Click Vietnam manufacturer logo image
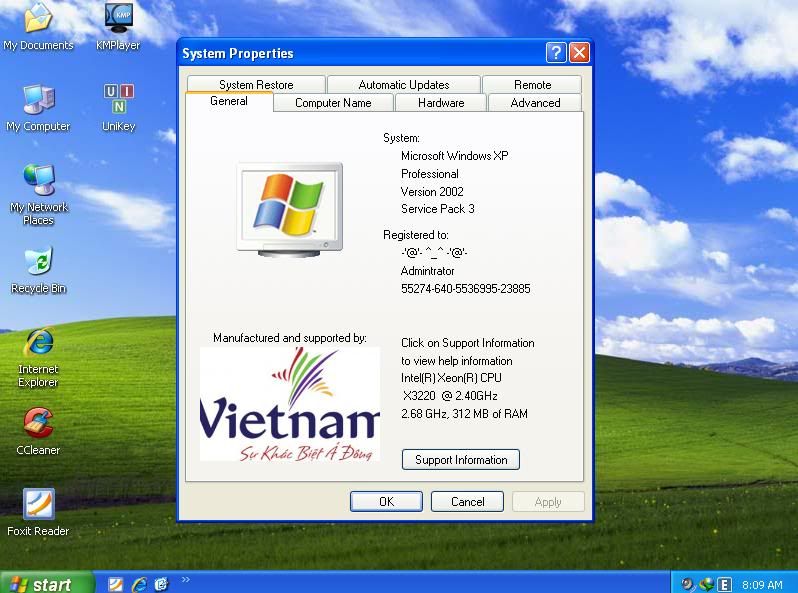Viewport: 798px width, 593px height. (290, 404)
